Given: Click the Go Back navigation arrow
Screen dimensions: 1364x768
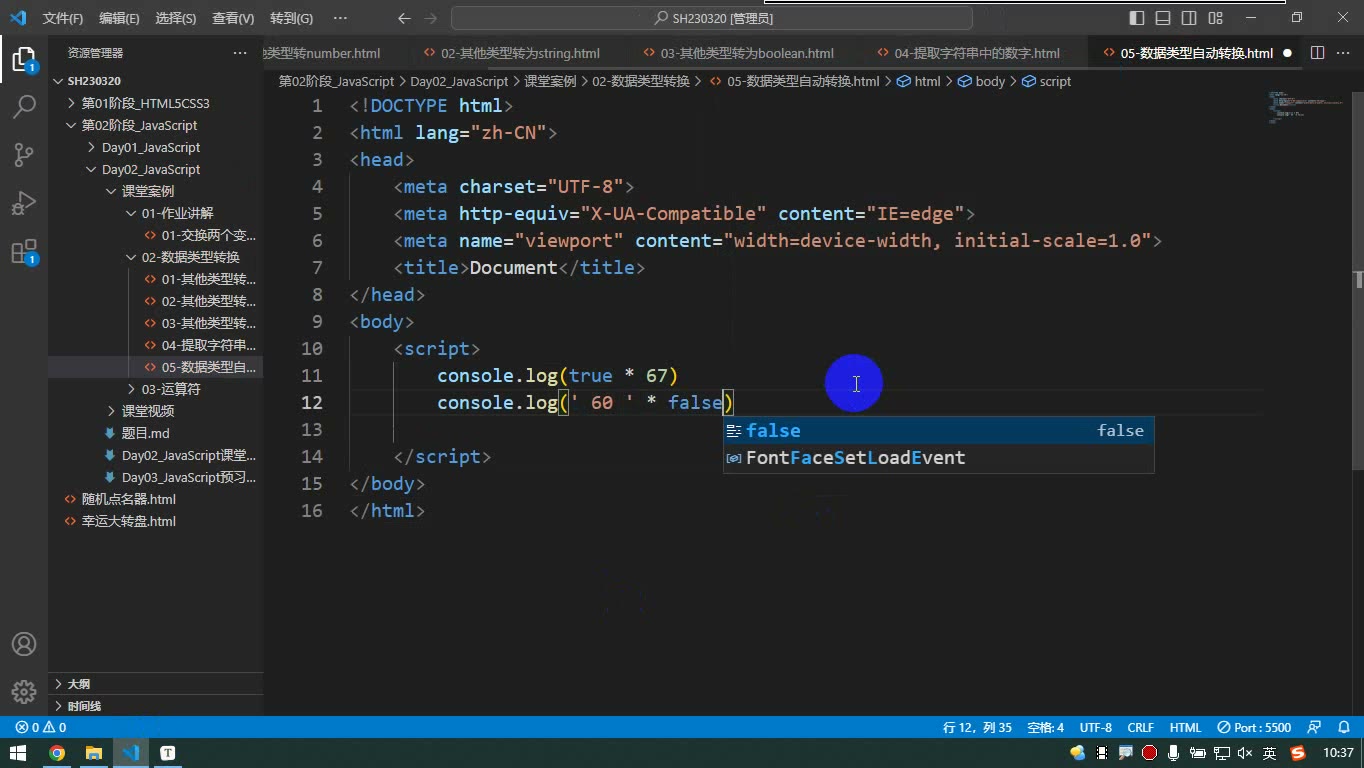Looking at the screenshot, I should 404,18.
